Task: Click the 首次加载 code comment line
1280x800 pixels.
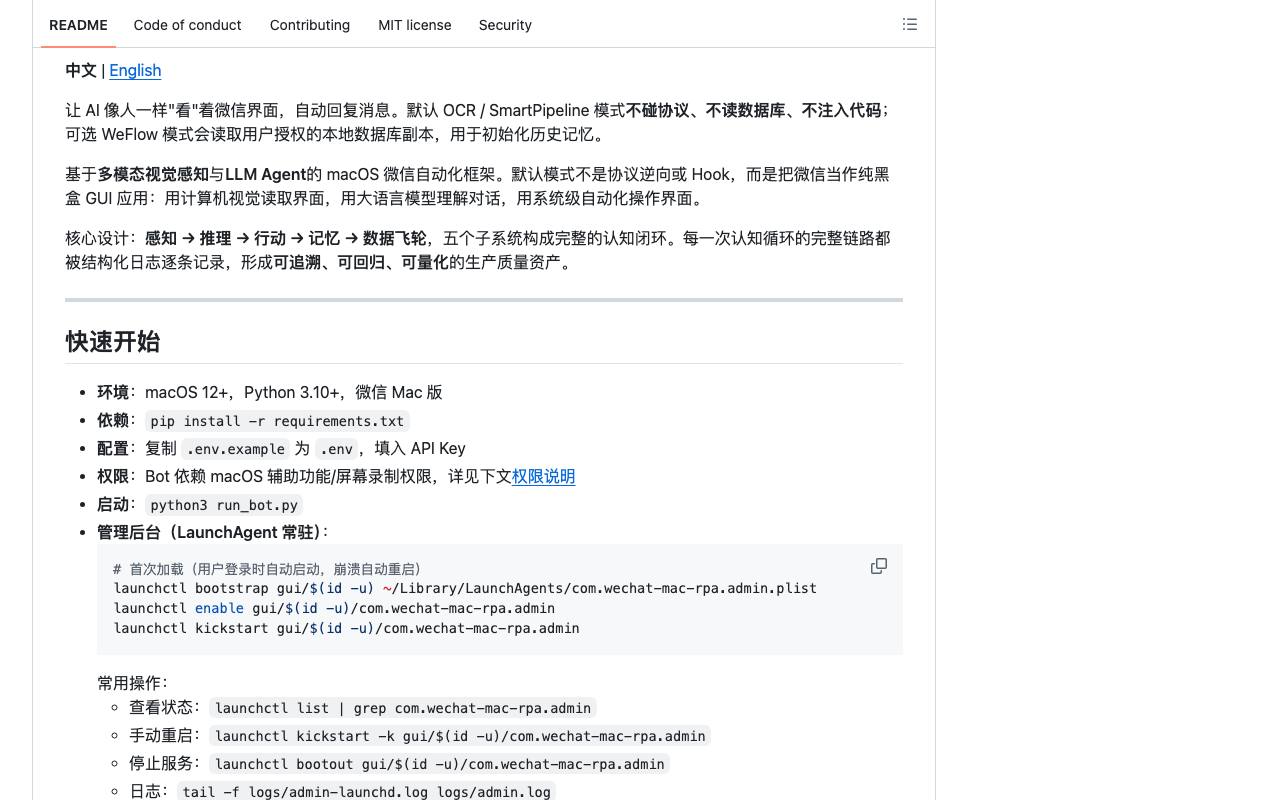Action: pyautogui.click(x=267, y=568)
